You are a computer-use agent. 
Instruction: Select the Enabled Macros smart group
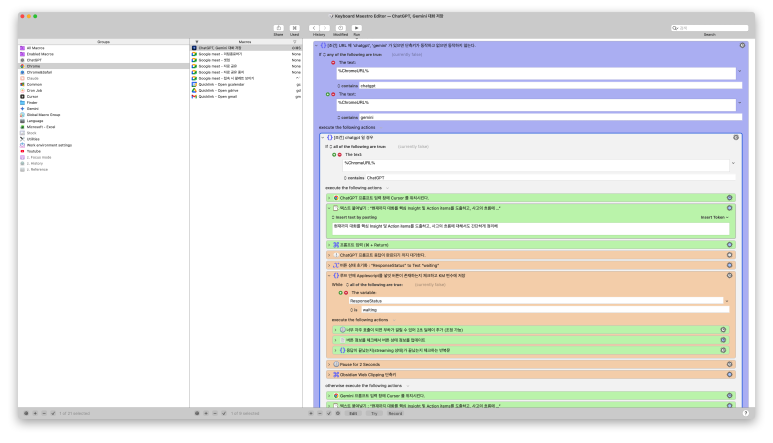tap(38, 53)
